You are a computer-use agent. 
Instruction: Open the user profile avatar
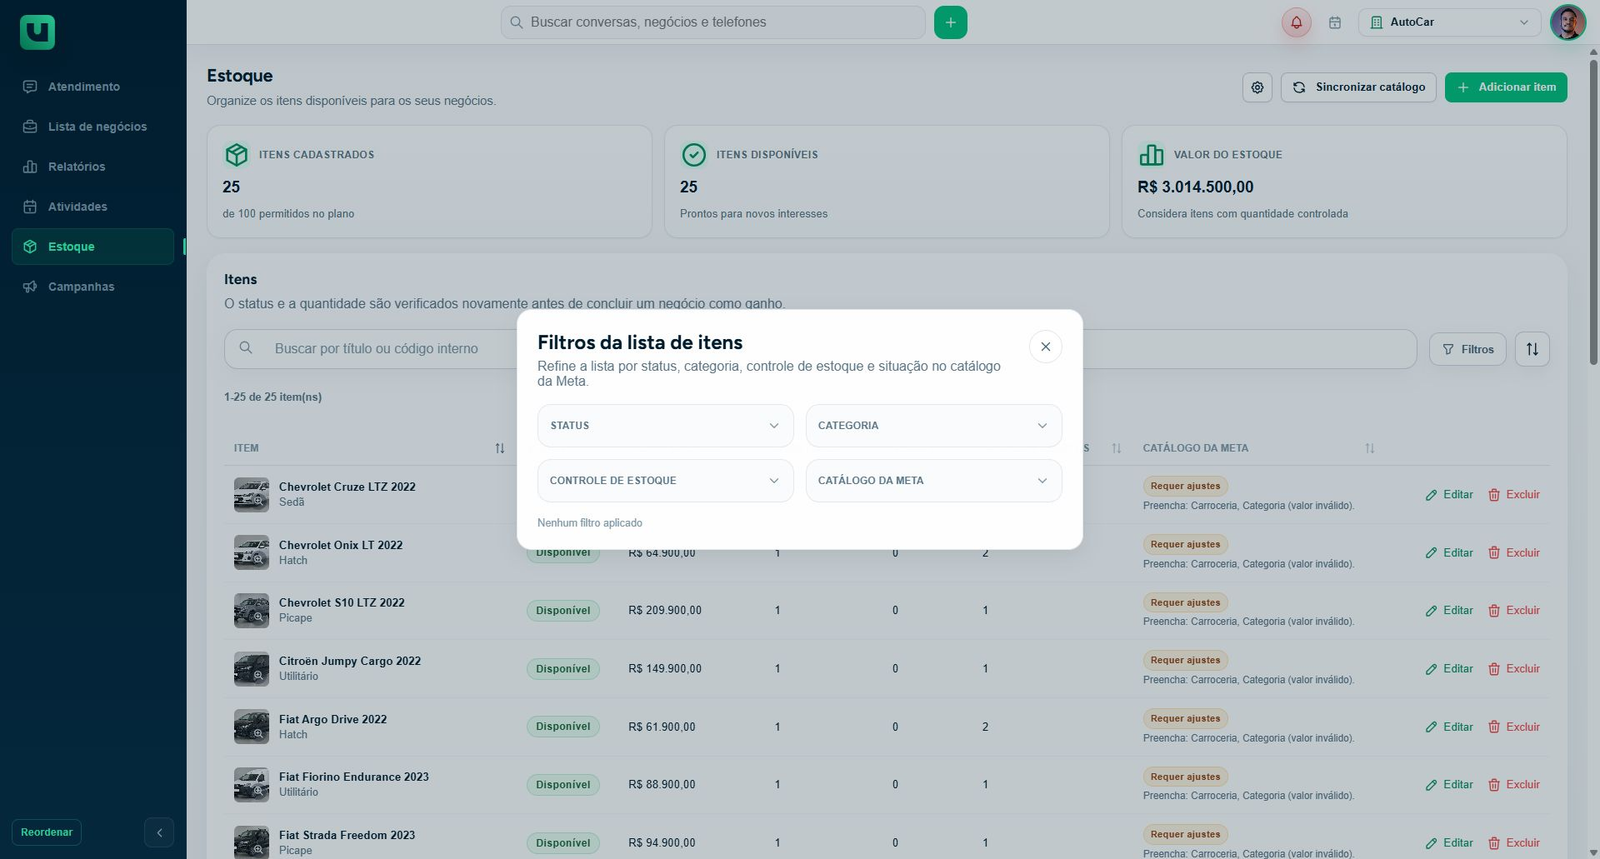coord(1567,22)
